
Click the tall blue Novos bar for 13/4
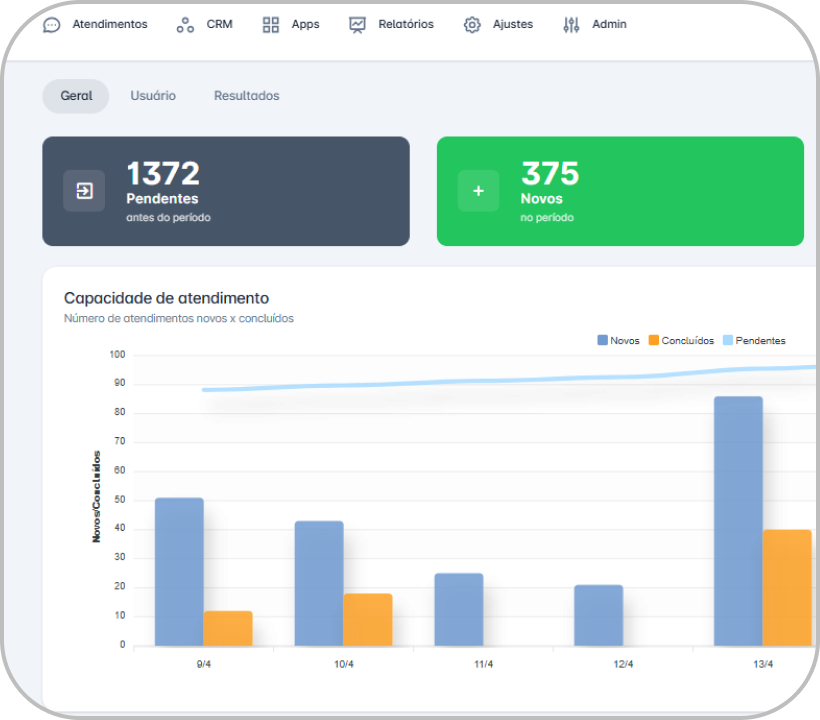click(x=738, y=520)
